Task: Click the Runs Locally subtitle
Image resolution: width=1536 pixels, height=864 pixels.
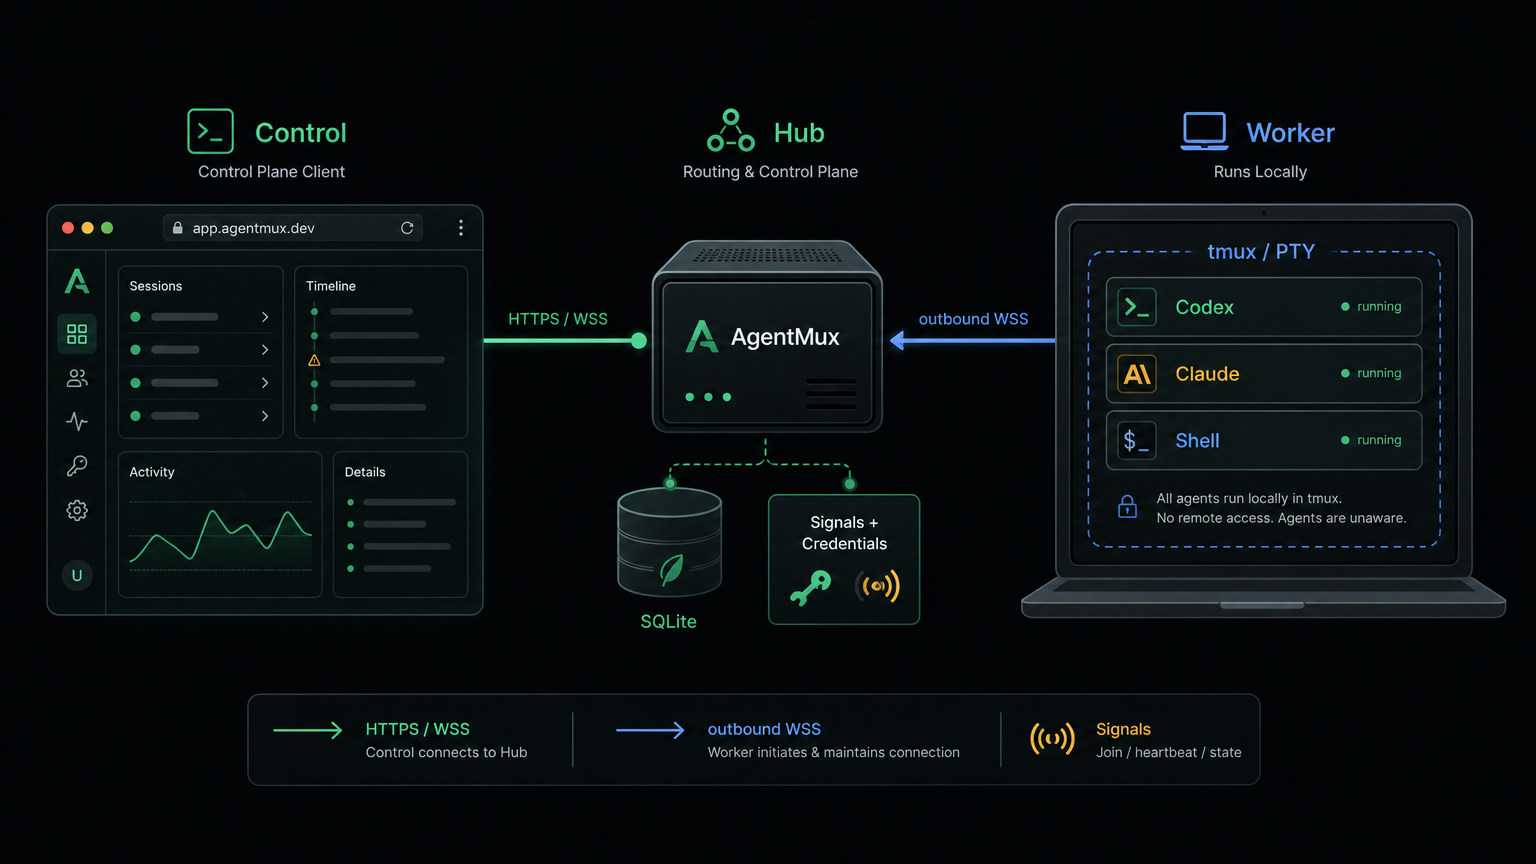Action: pos(1260,172)
